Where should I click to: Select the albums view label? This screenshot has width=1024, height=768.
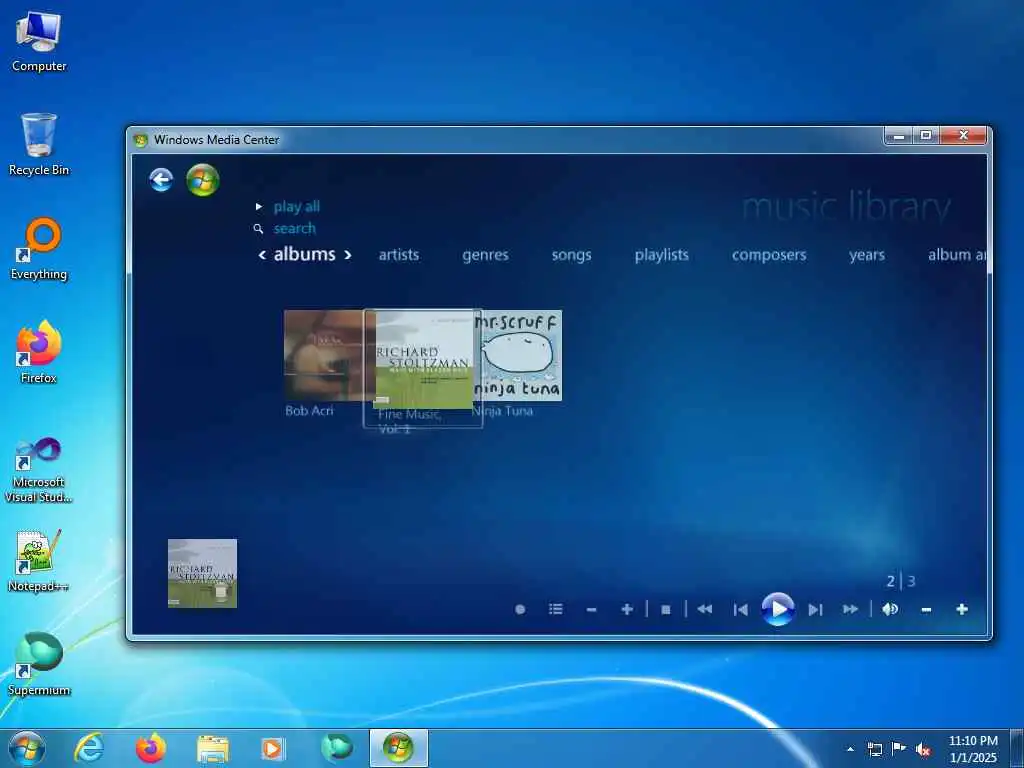coord(304,254)
